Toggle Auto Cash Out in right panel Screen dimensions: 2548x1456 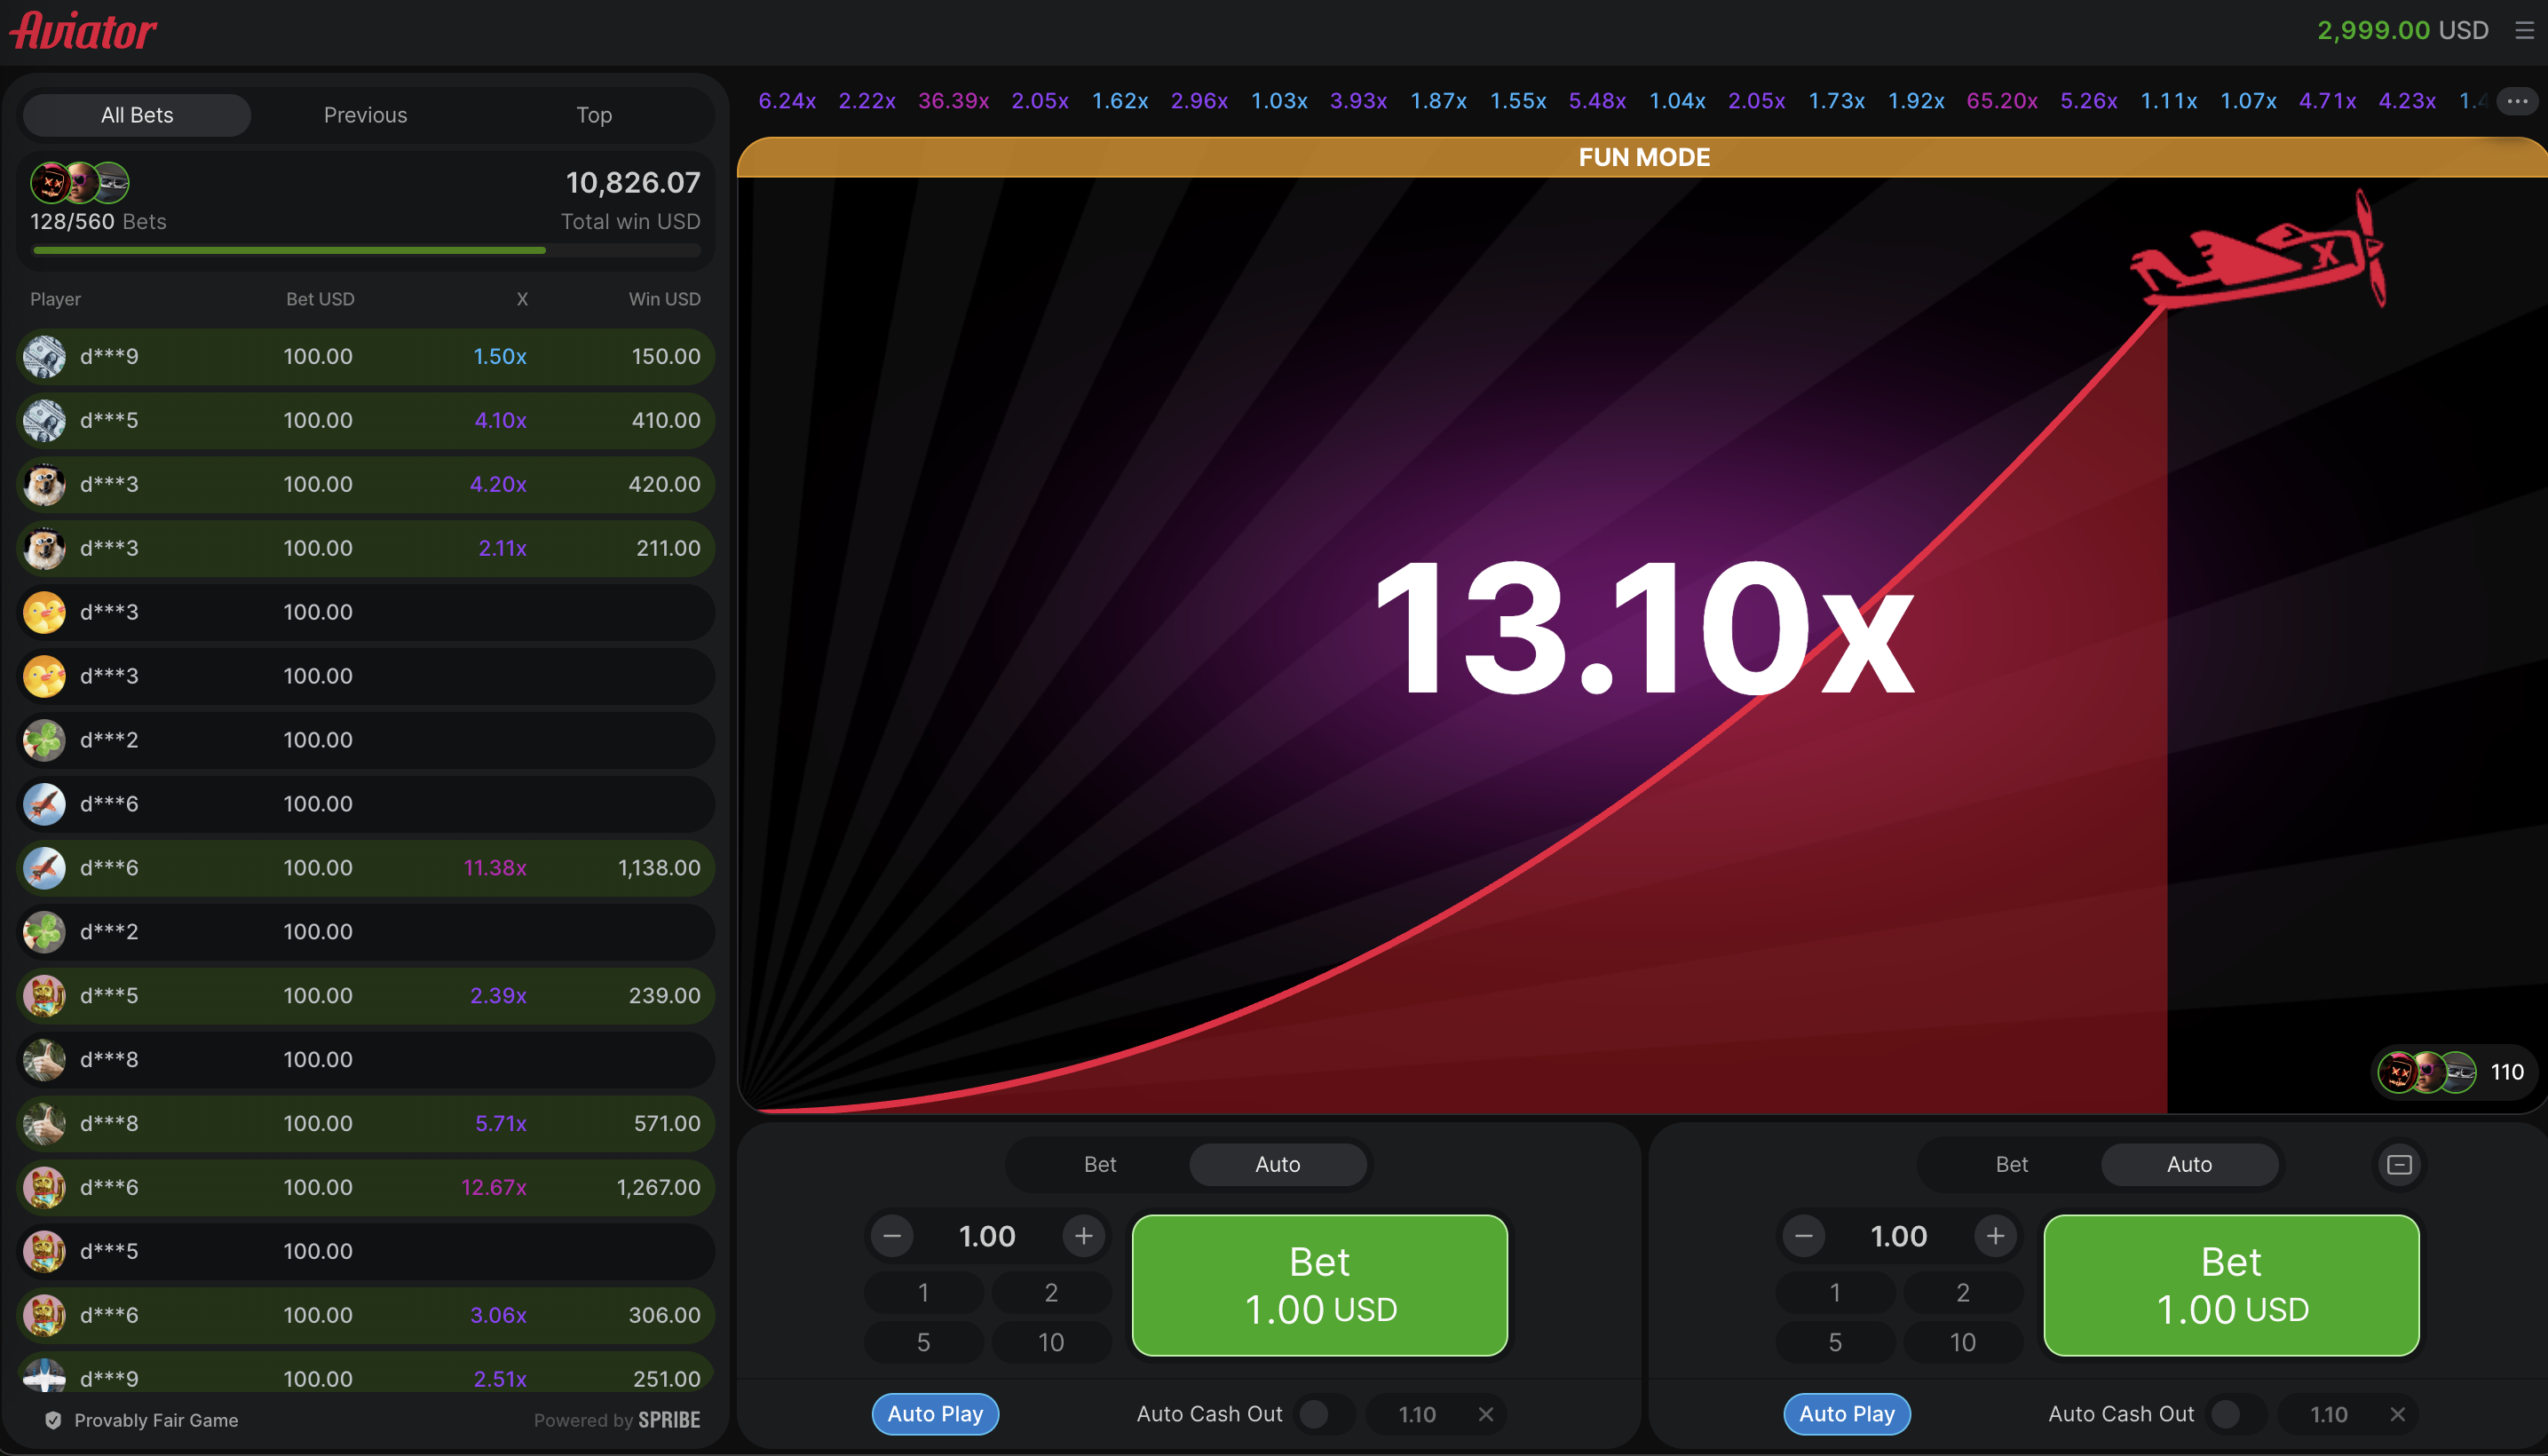[x=2237, y=1414]
